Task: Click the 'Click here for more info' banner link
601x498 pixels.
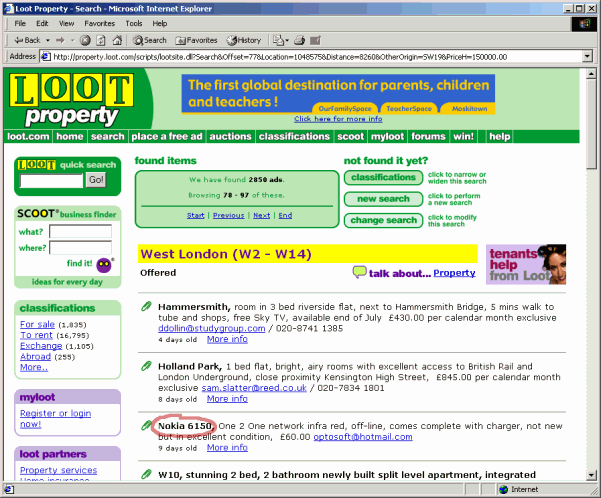Action: pos(338,119)
